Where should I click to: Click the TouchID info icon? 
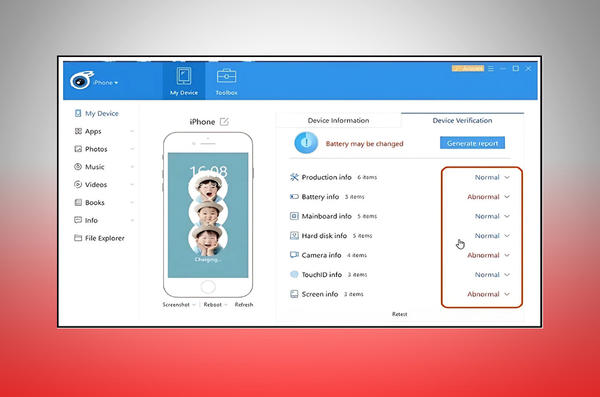pos(294,274)
